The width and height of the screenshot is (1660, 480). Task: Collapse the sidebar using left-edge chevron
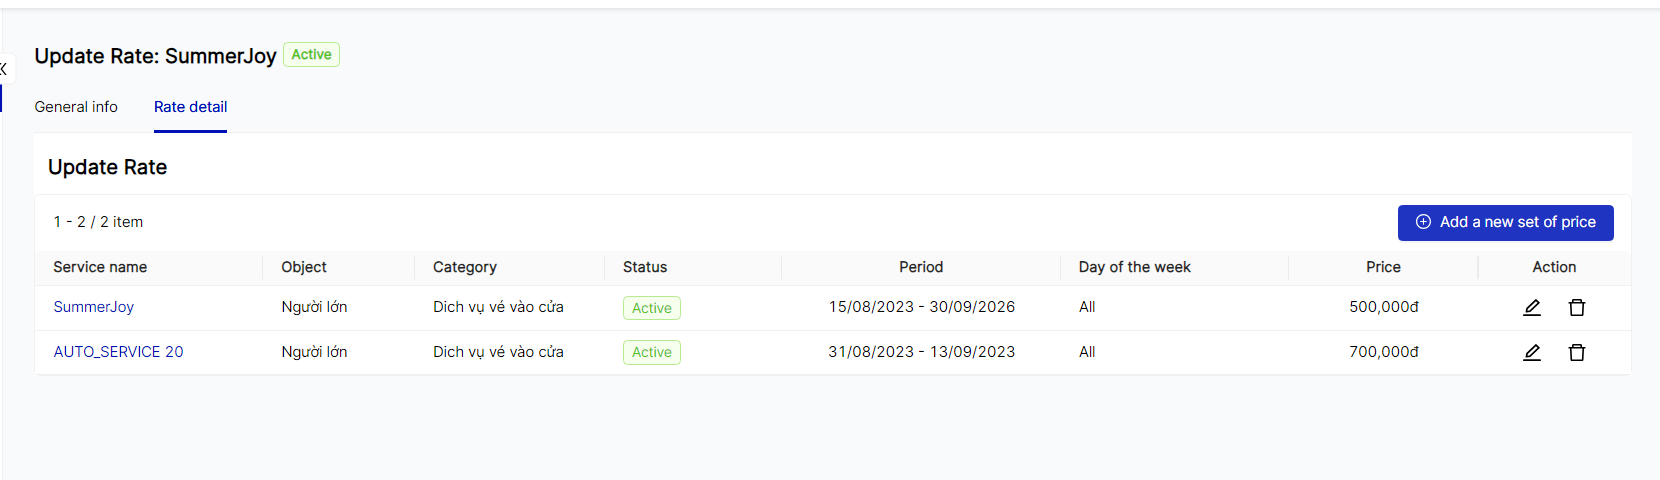click(x=4, y=69)
